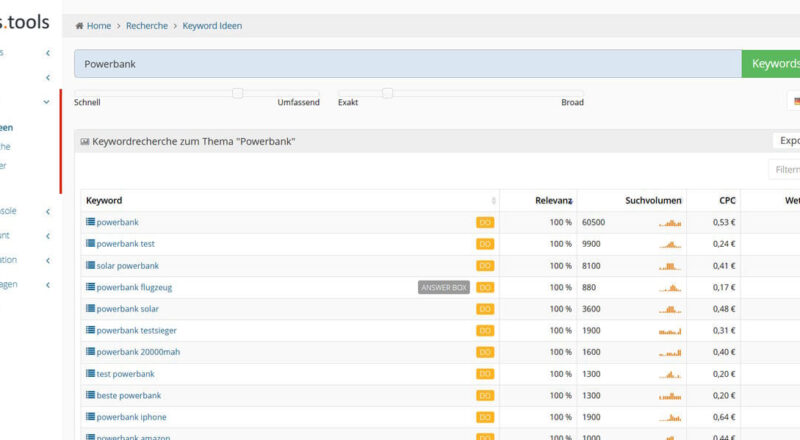The width and height of the screenshot is (800, 440).
Task: Expand the sidebar item ending in 'tion'
Action: click(48, 260)
